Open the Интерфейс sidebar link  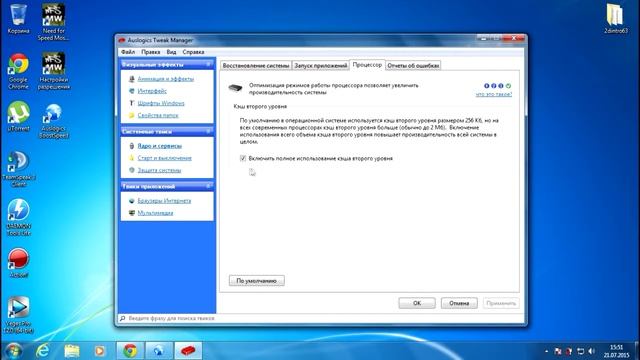tap(152, 91)
